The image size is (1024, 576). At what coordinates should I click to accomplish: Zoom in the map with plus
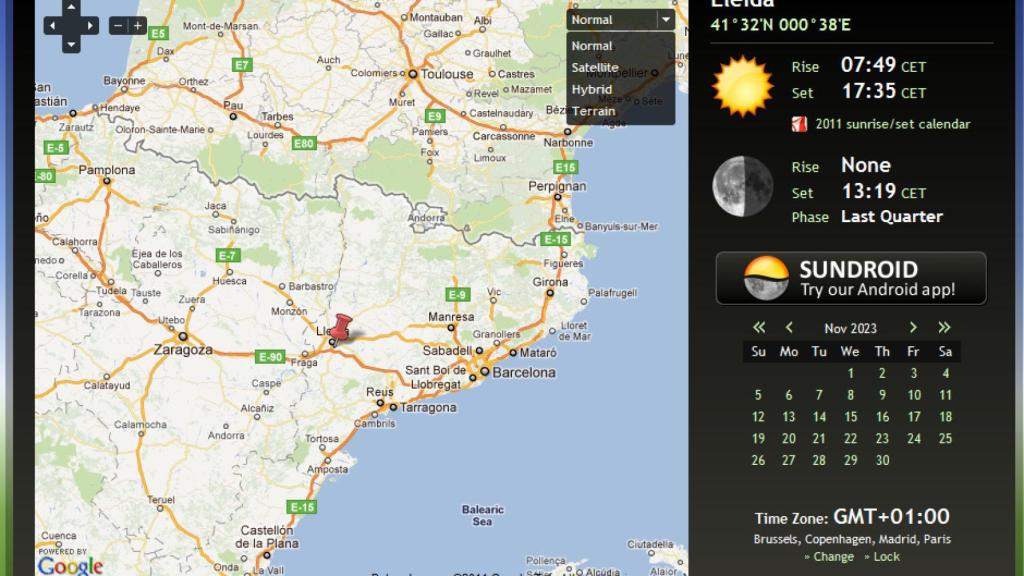click(138, 26)
